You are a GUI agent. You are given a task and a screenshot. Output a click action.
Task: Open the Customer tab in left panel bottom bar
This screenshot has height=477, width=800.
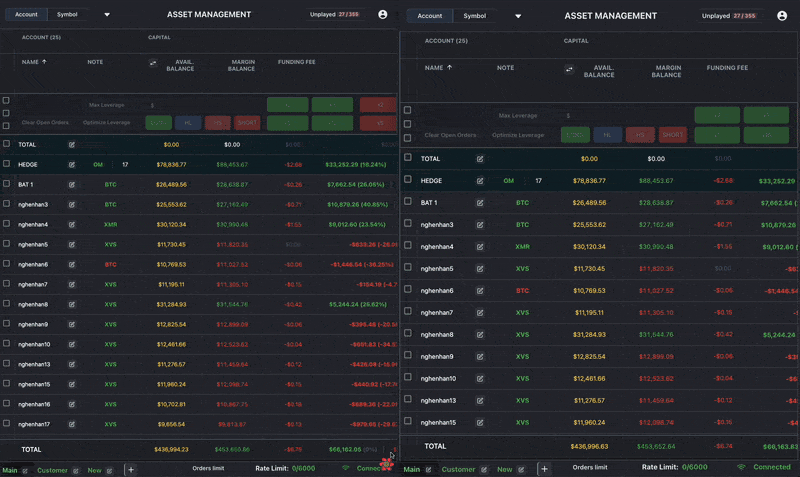[x=52, y=470]
